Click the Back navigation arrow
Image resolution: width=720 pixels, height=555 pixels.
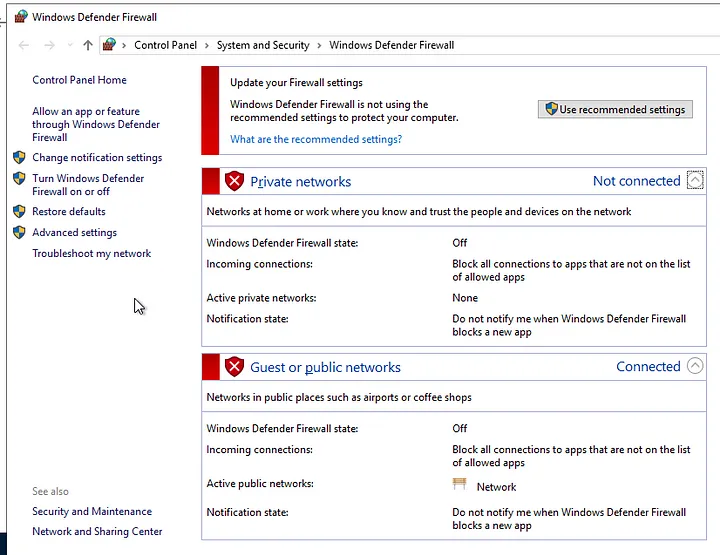24,45
